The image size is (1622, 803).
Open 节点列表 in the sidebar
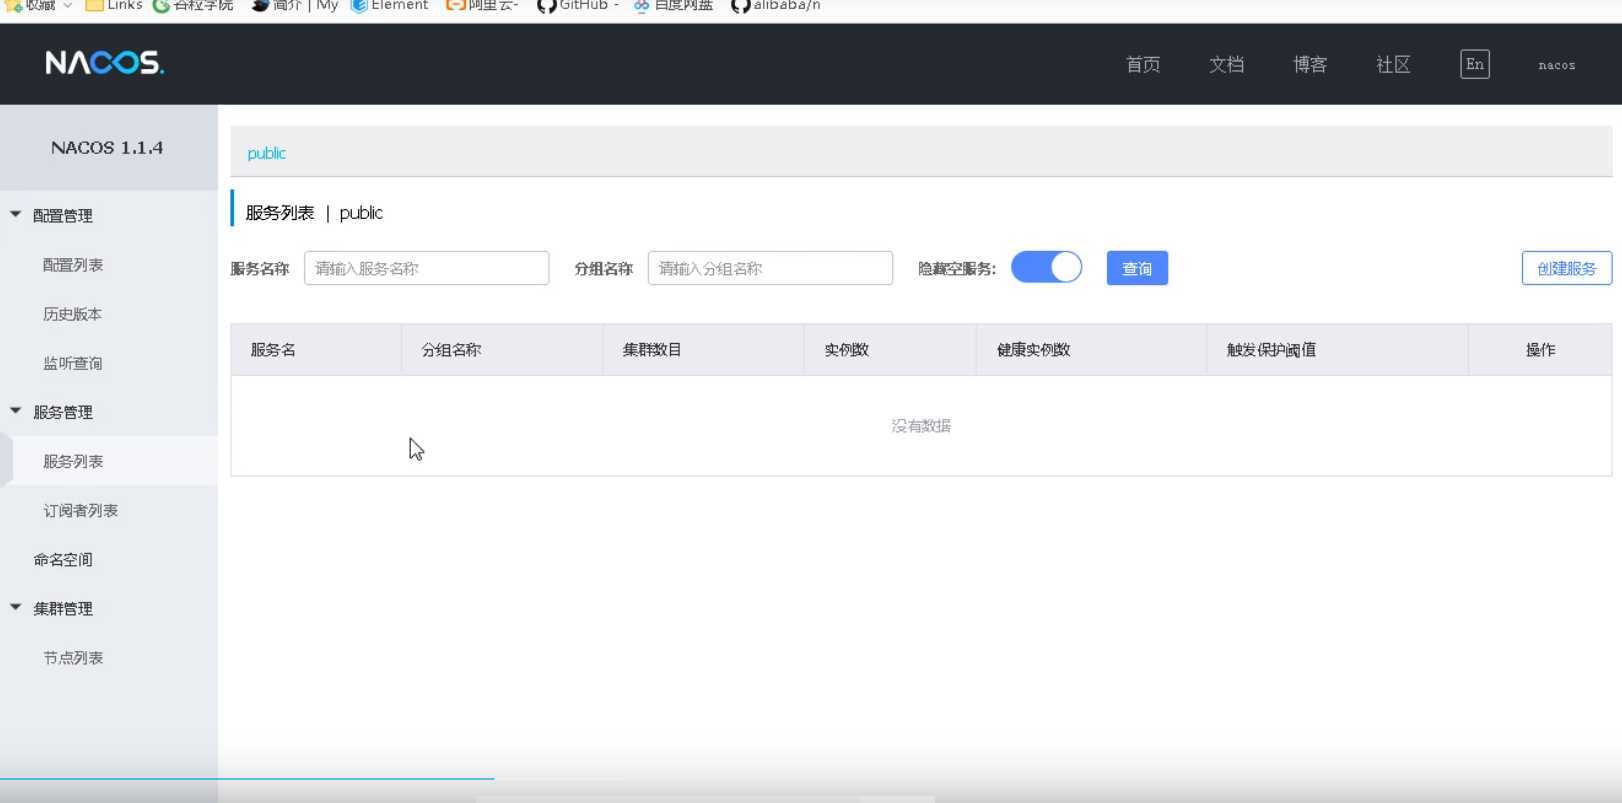click(x=73, y=658)
